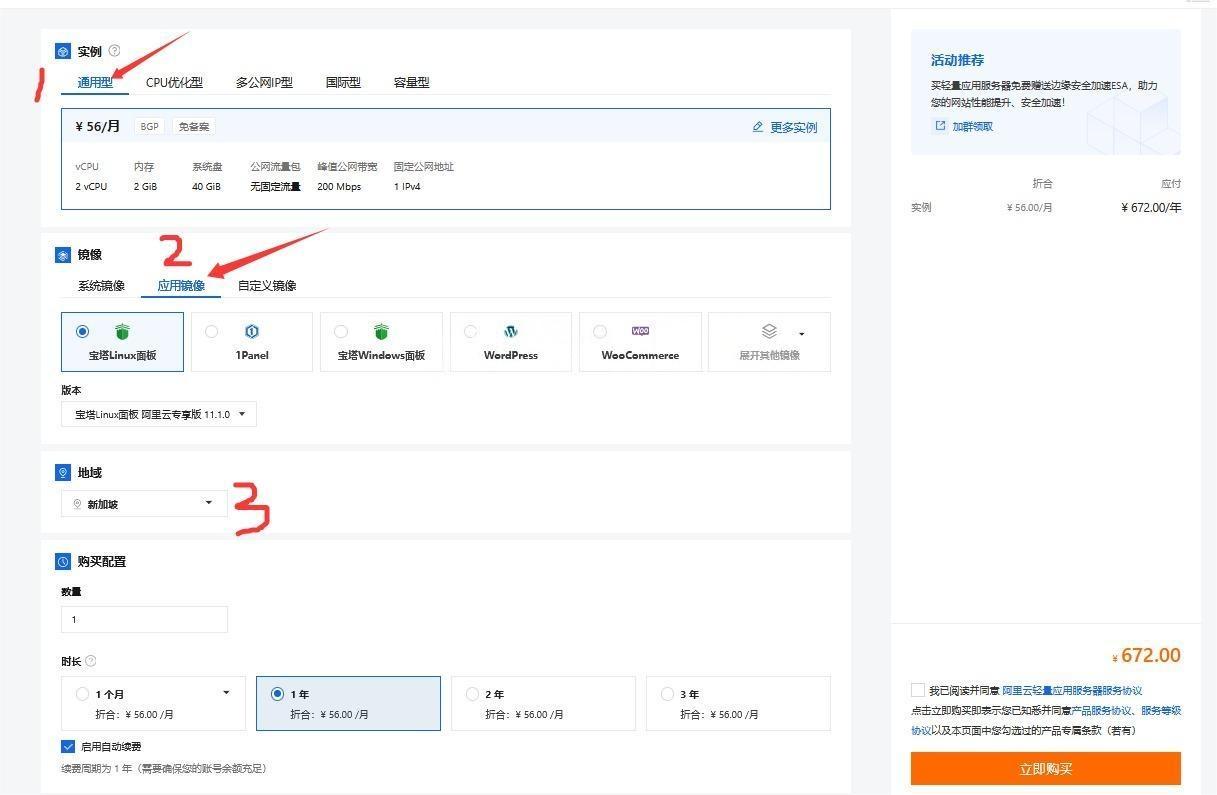Screen dimensions: 1217x795
Task: Click the 时长 help question mark icon
Action: (91, 661)
